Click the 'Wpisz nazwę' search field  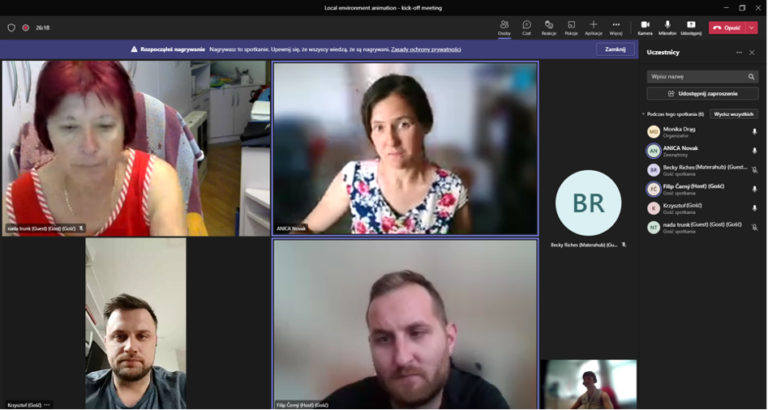697,76
